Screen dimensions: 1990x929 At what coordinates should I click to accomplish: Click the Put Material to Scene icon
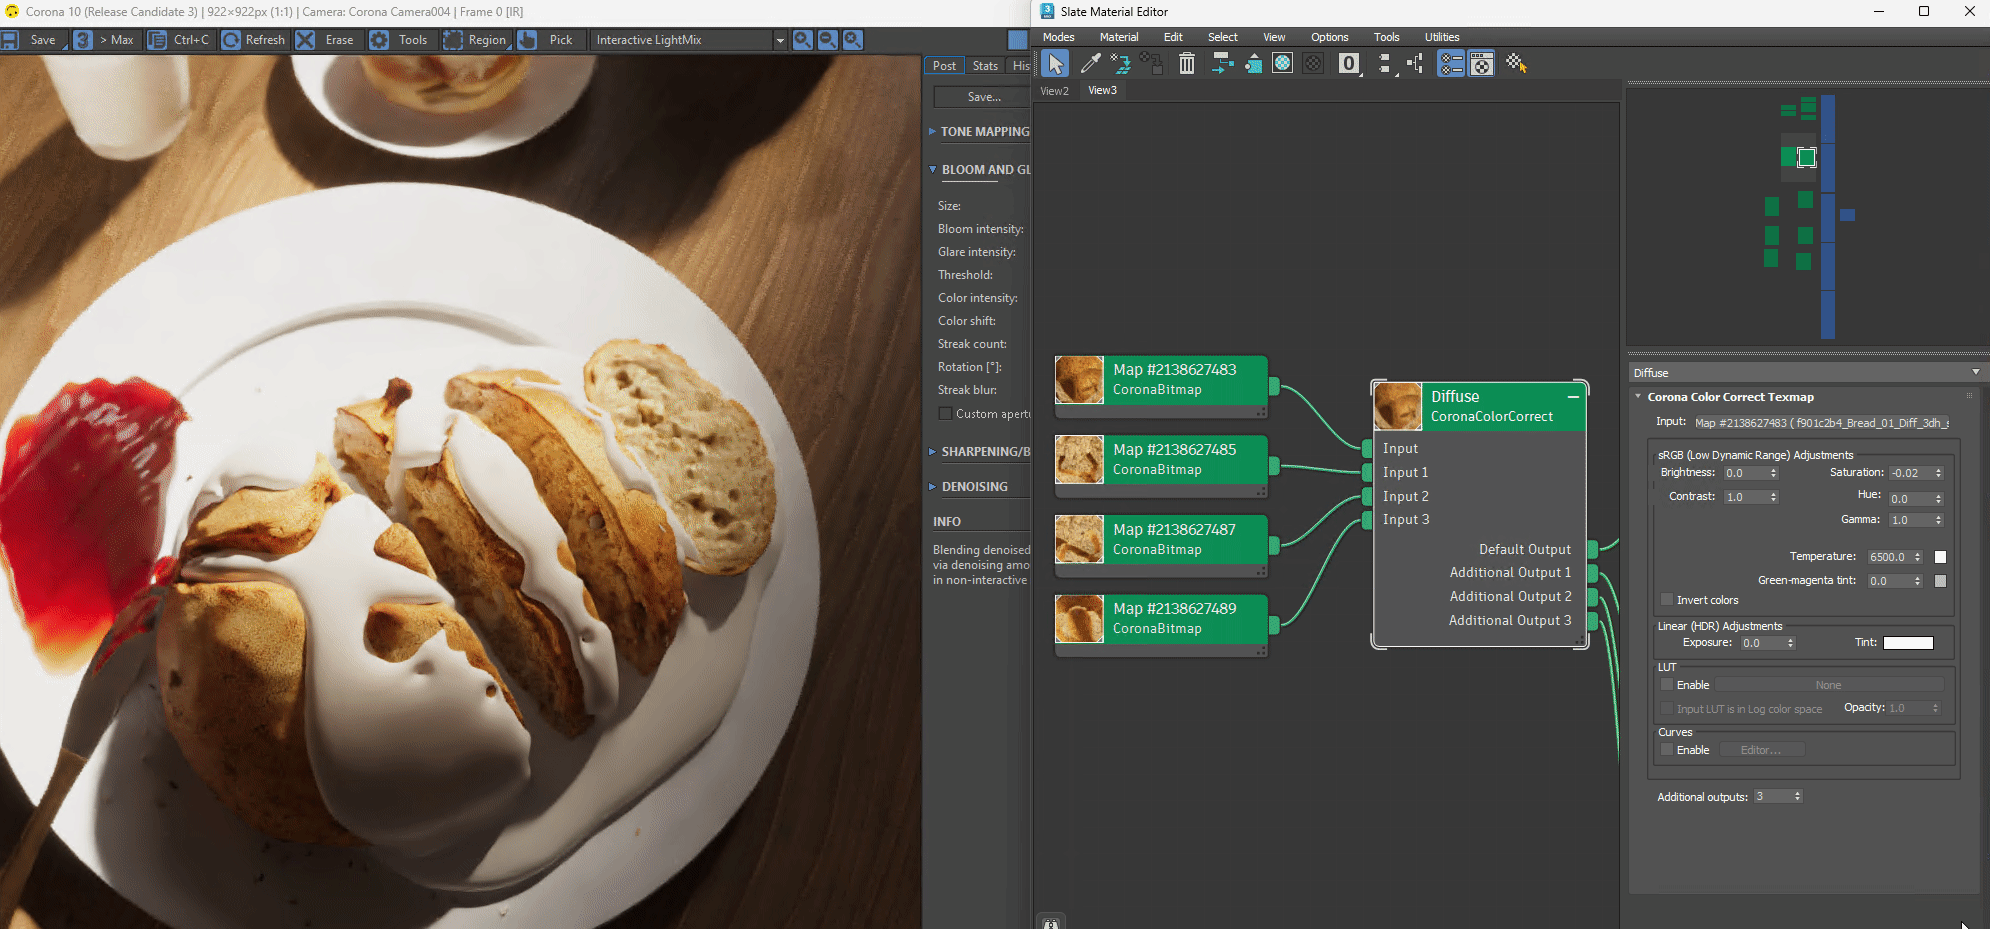pyautogui.click(x=1121, y=64)
